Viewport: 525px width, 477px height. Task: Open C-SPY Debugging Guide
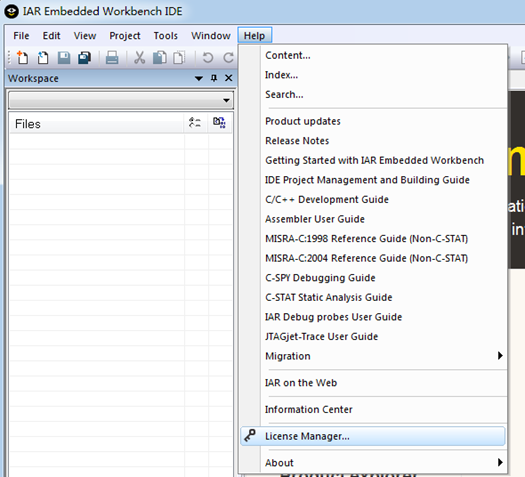(x=373, y=277)
